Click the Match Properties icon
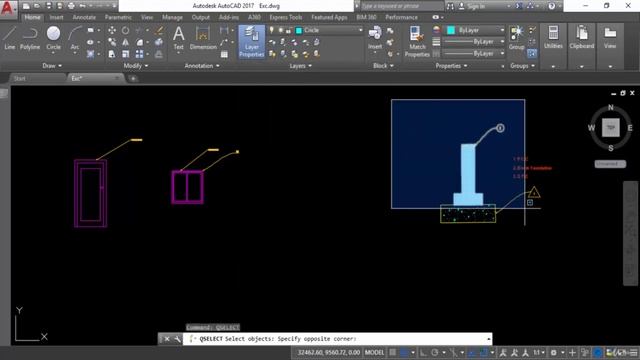The width and height of the screenshot is (640, 360). coord(417,41)
